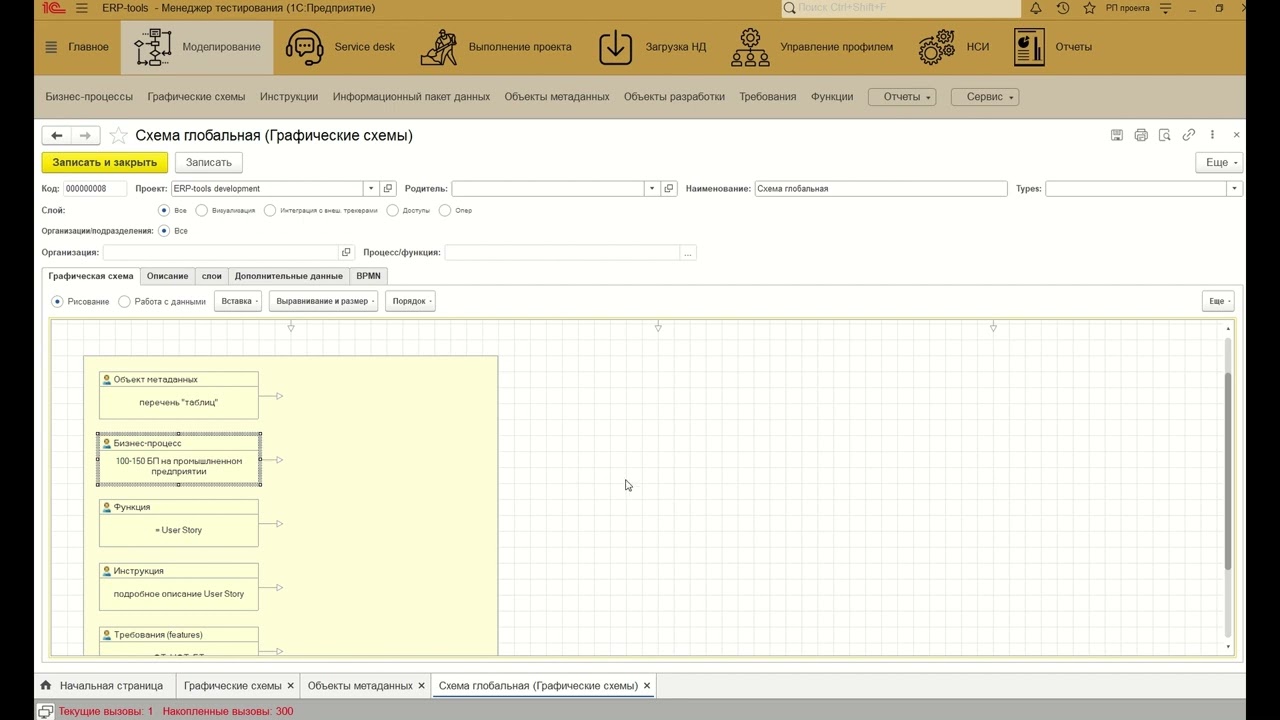Open the Service desk section

[x=340, y=47]
